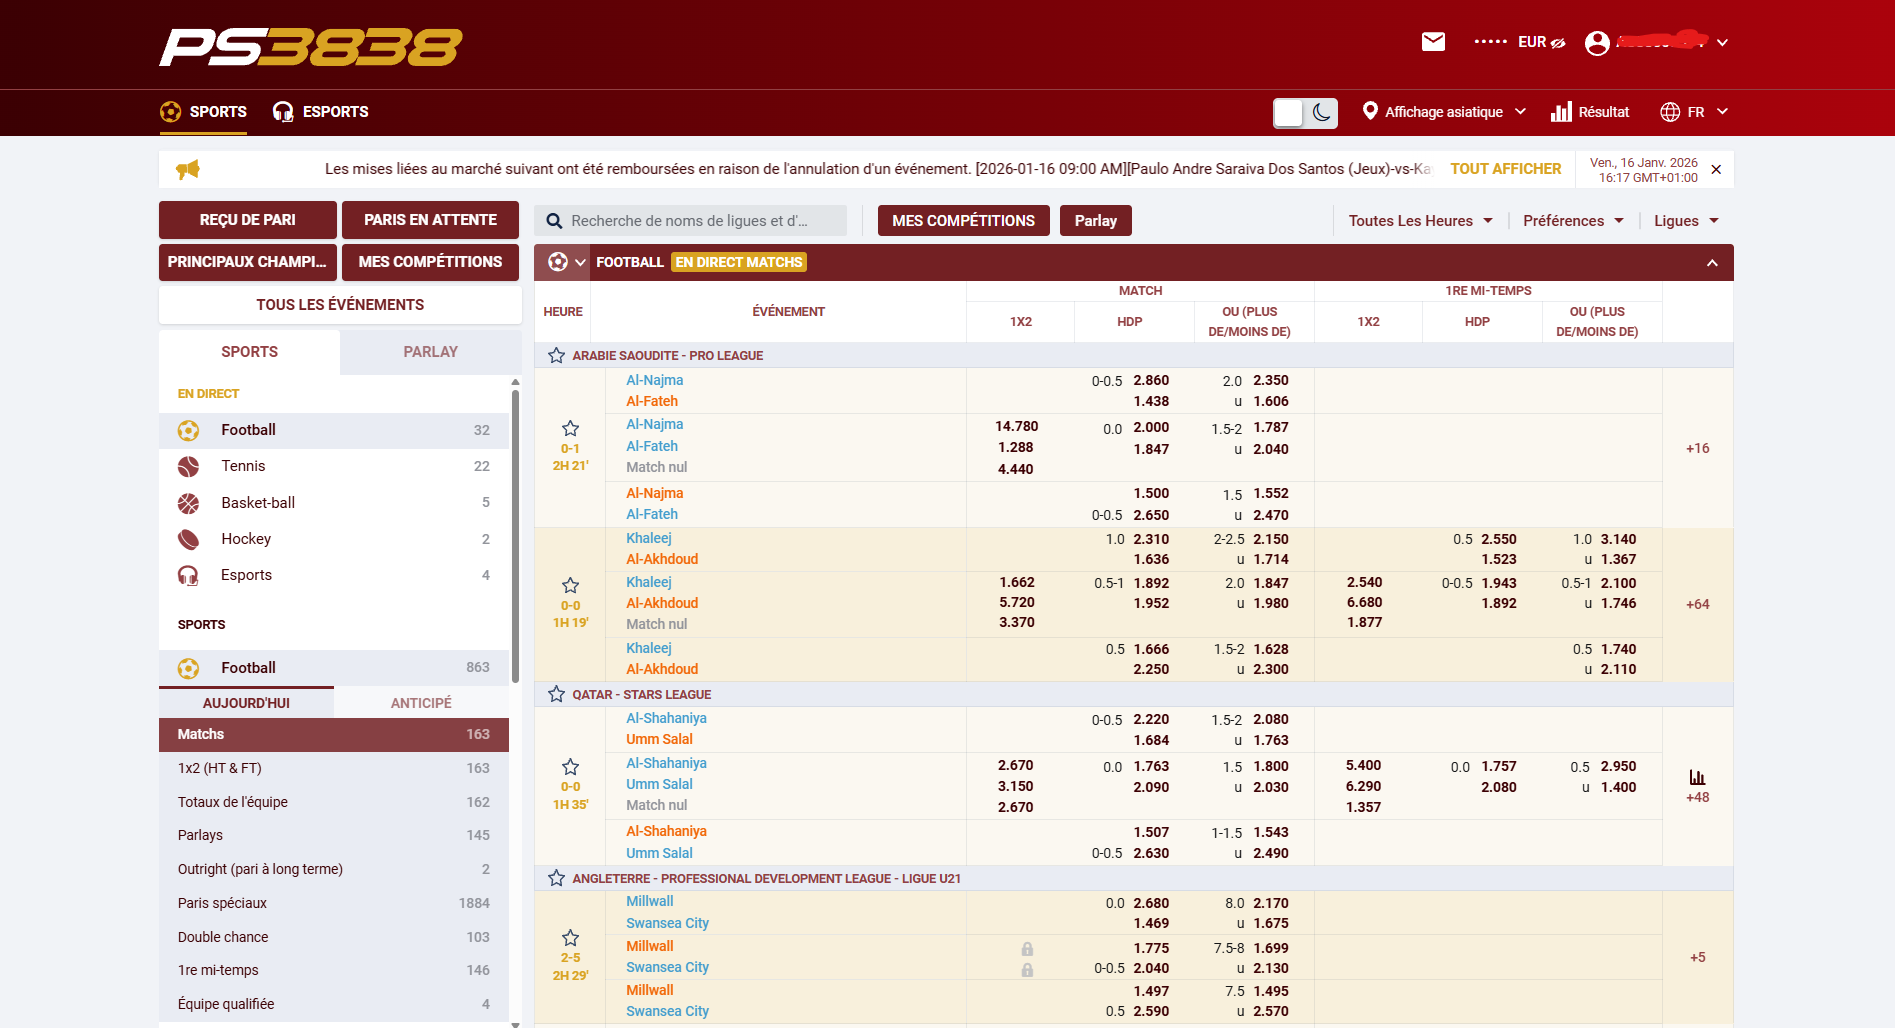Open PARIS EN ATTENTE panel
Image resolution: width=1895 pixels, height=1028 pixels.
pyautogui.click(x=430, y=220)
